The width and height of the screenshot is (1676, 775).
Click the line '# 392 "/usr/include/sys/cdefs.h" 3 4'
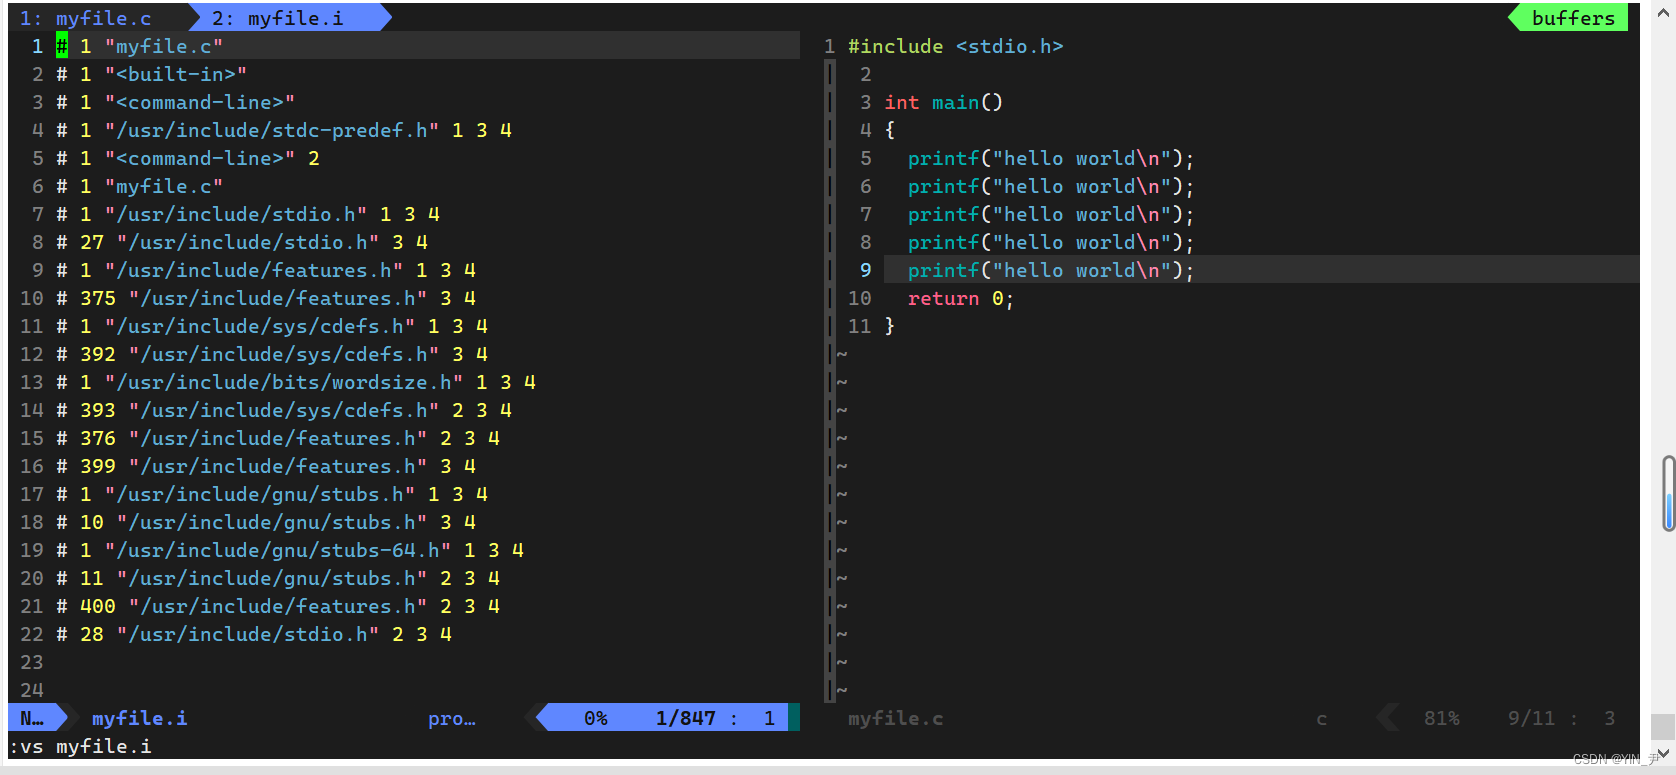pyautogui.click(x=272, y=354)
